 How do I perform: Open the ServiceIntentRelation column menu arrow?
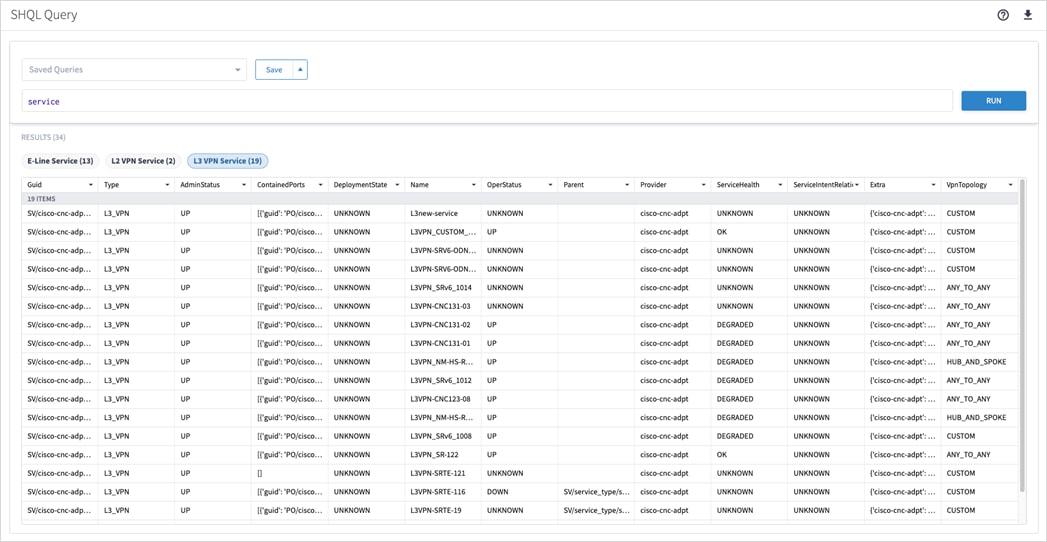(857, 184)
